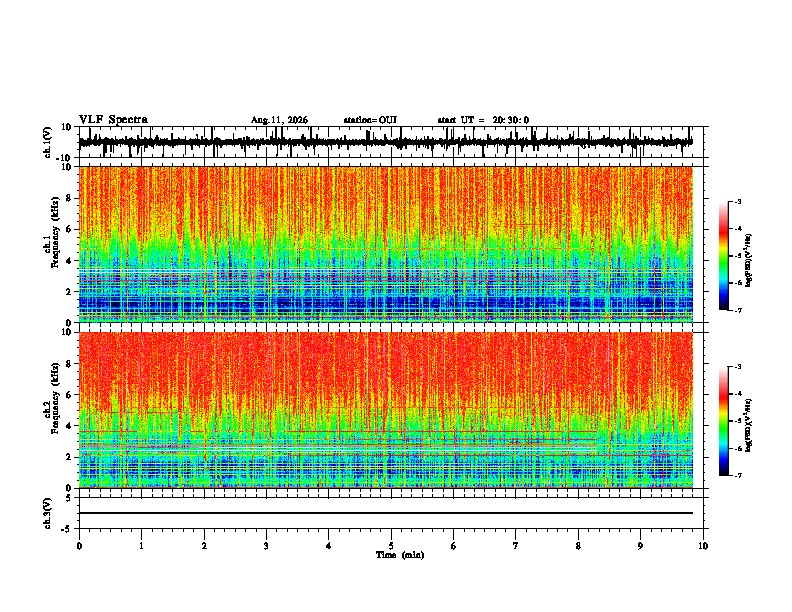
Task: Click the "station=OUI" header label
Action: tap(370, 120)
